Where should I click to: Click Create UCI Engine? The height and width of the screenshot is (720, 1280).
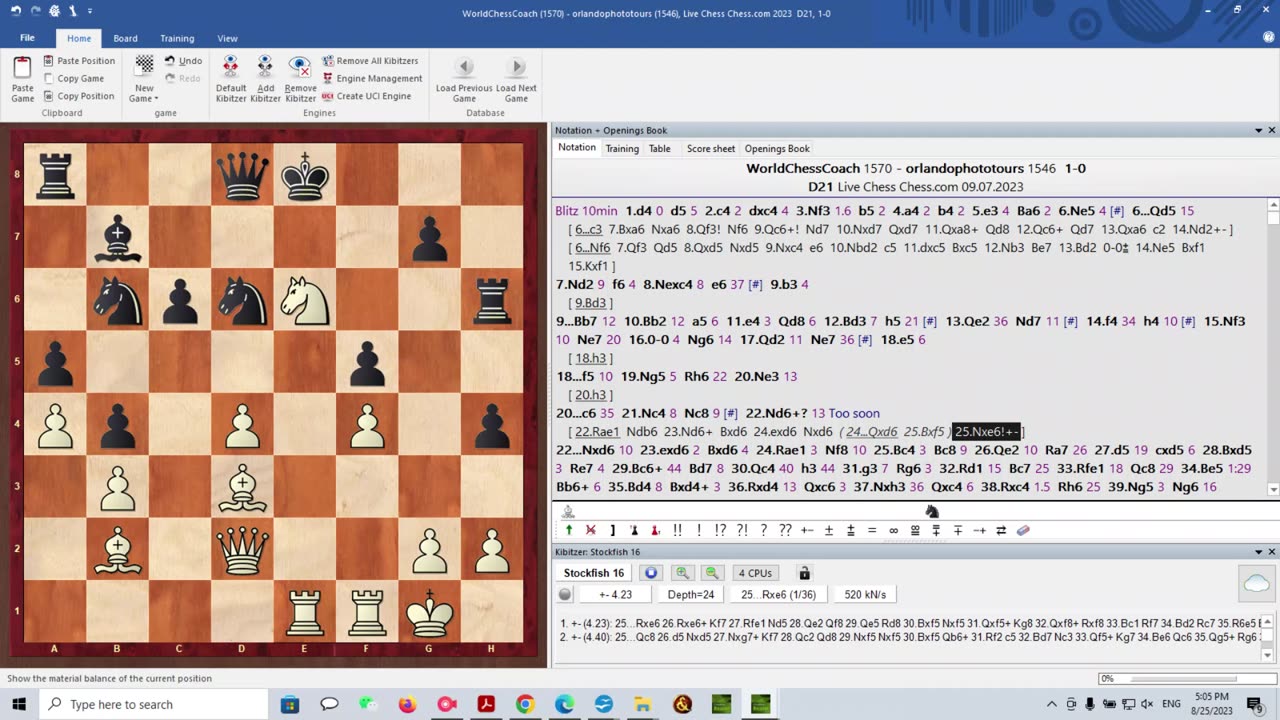tap(366, 96)
